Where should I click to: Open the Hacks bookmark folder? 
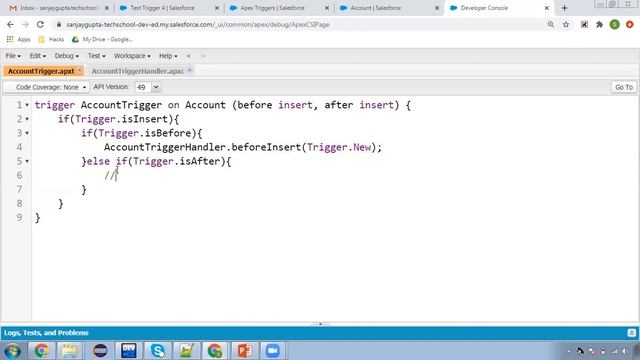pyautogui.click(x=51, y=40)
